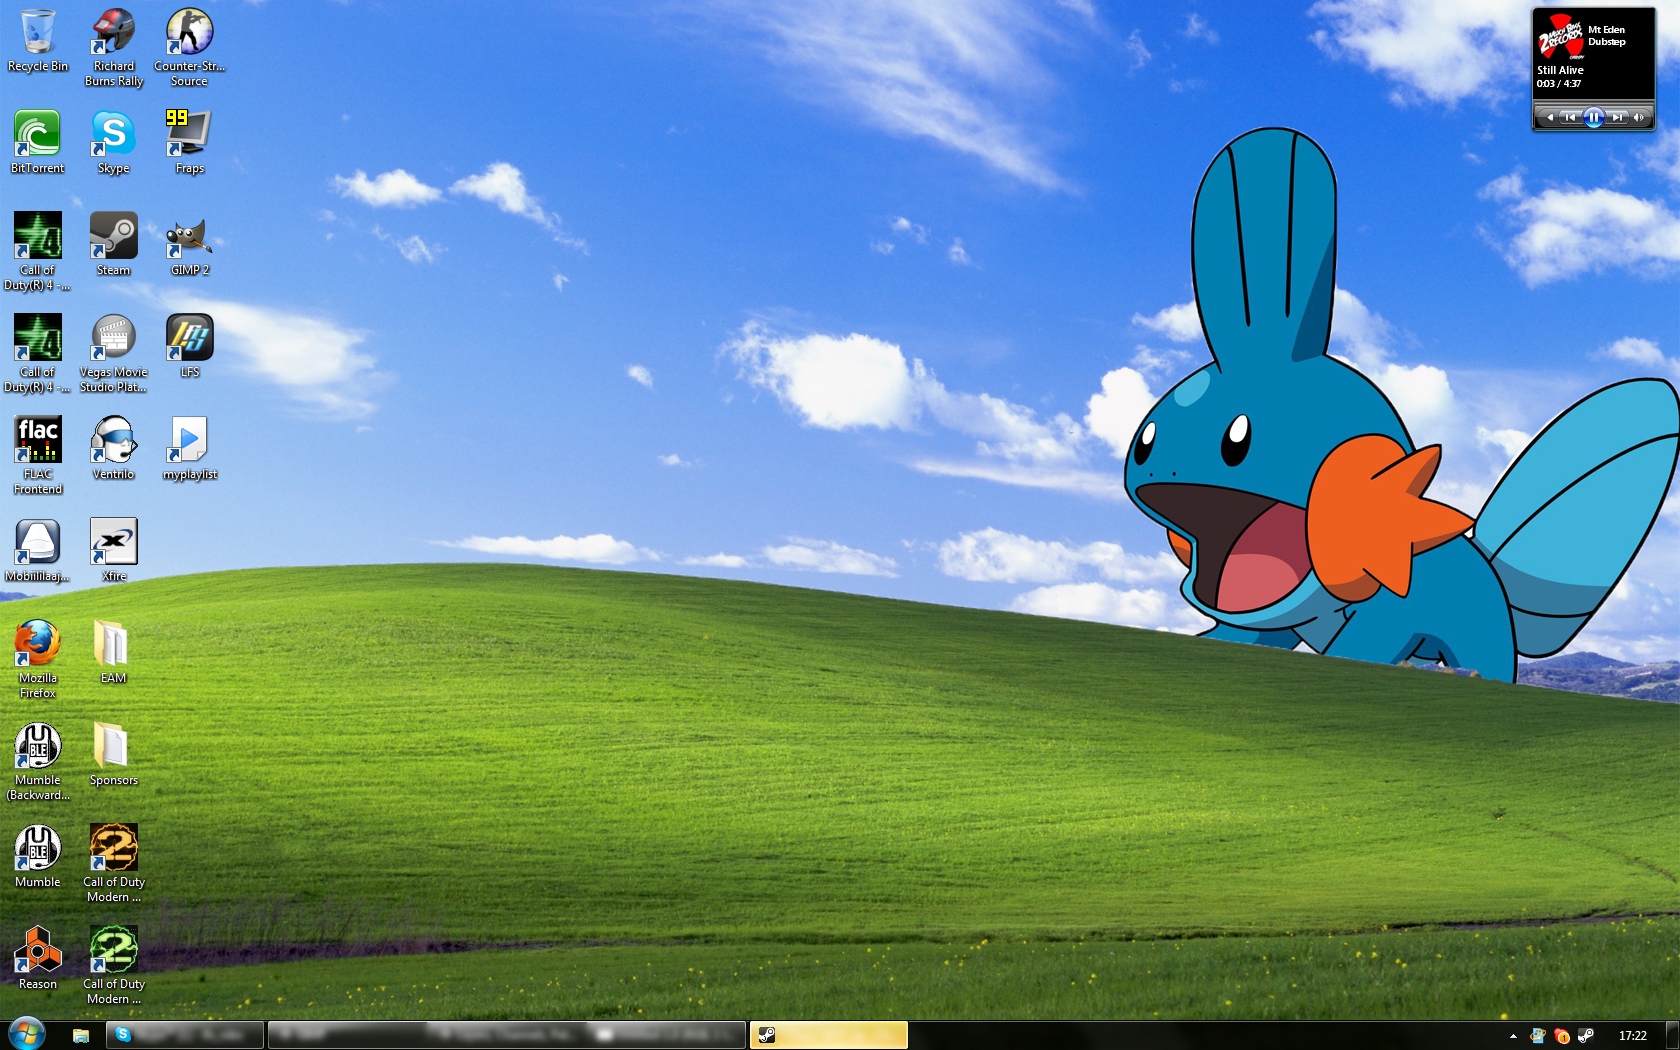Click the Show Desktop strip
This screenshot has height=1050, width=1680.
pyautogui.click(x=1673, y=1035)
